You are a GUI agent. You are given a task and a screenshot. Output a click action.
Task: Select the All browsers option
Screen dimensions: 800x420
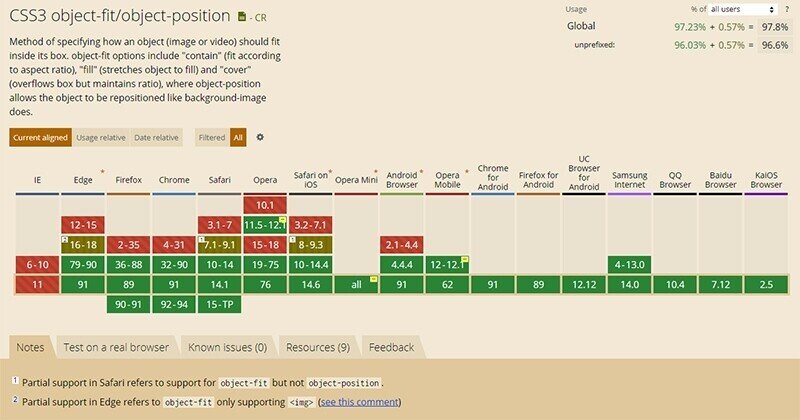pos(238,137)
